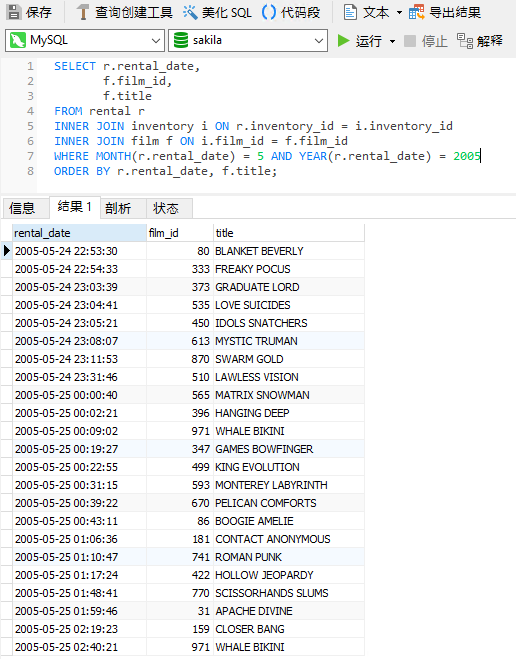This screenshot has height=659, width=516.
Task: Select the row marker for BLANKET BEVERLY
Action: (x=7, y=251)
